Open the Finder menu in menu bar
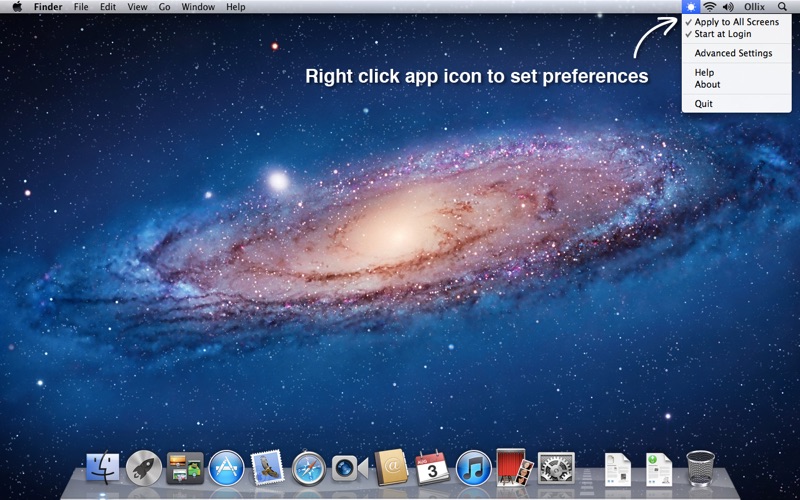800x500 pixels. click(x=48, y=7)
